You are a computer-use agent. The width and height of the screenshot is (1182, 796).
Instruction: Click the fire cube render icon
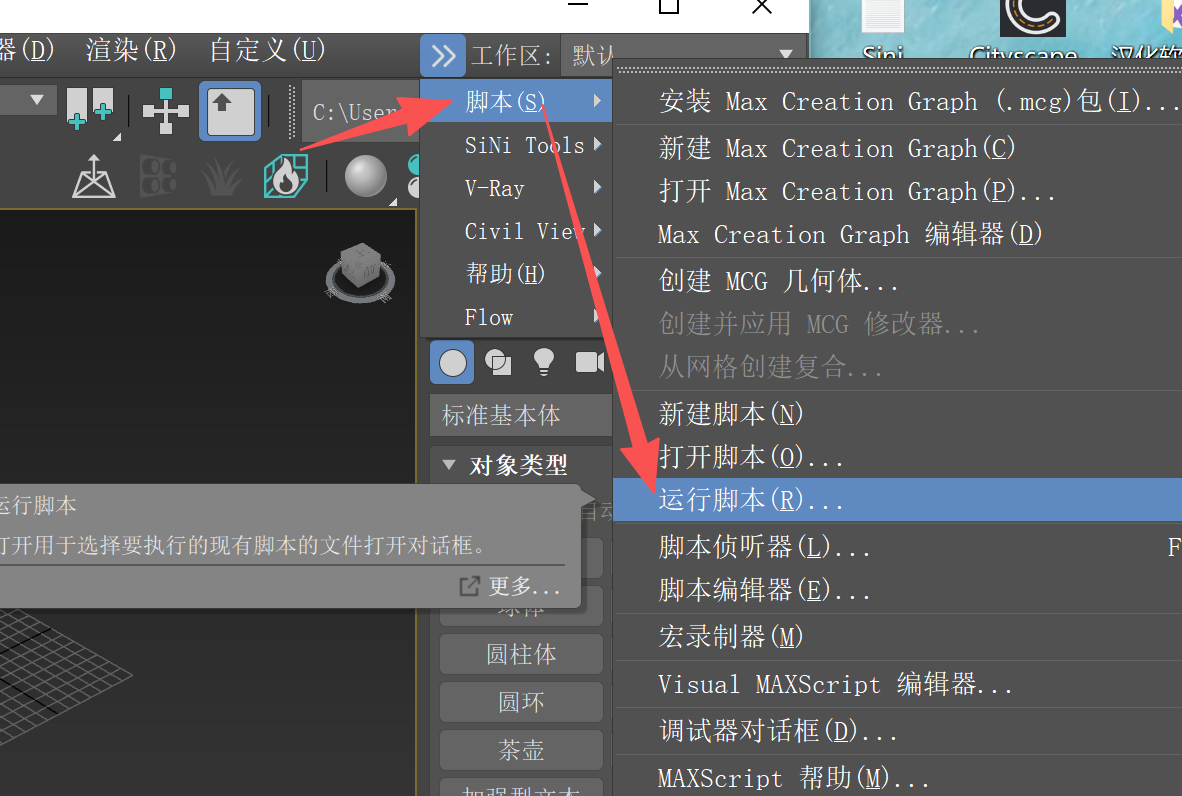pos(285,176)
